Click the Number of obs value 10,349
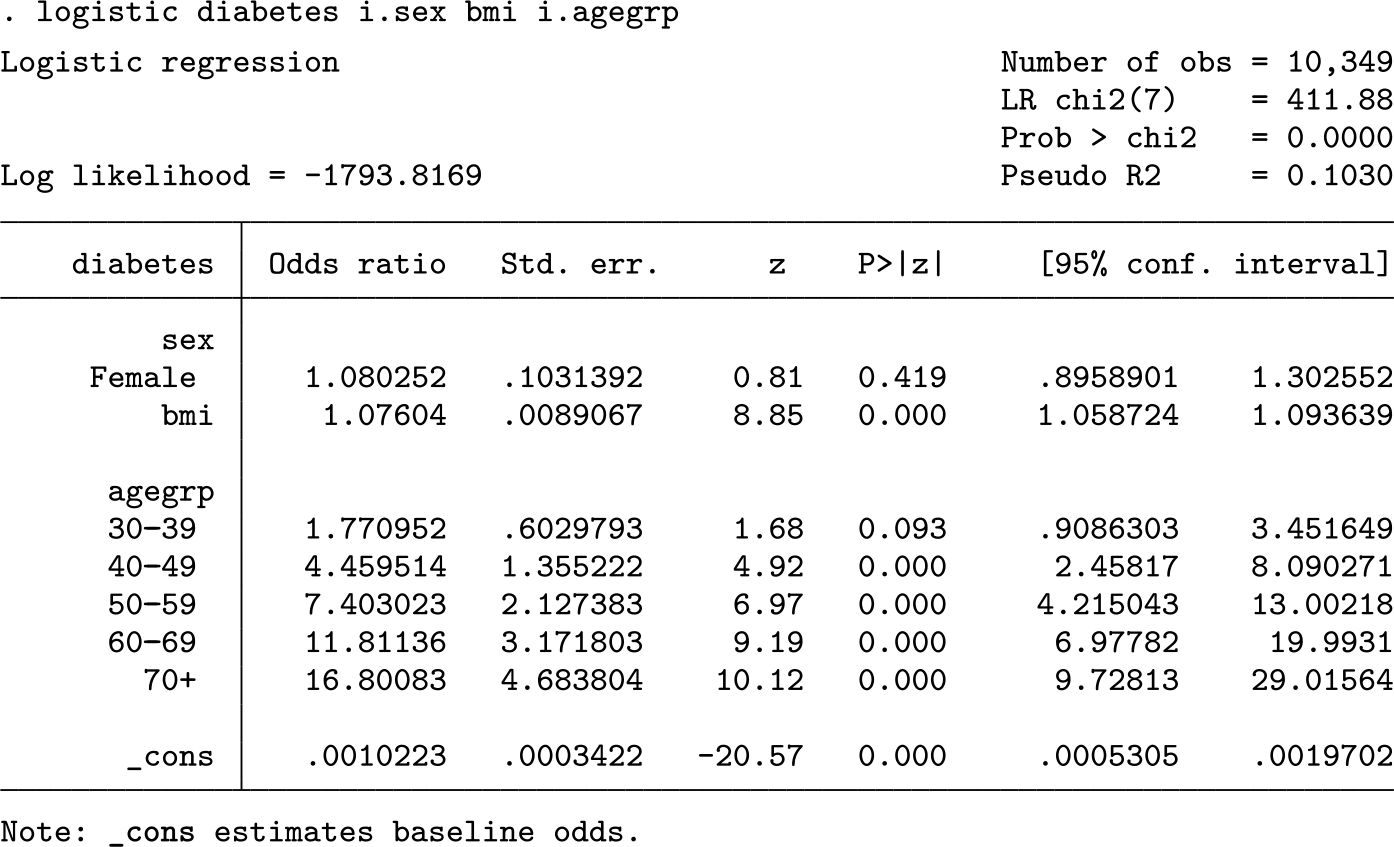1394x847 pixels. click(1339, 62)
